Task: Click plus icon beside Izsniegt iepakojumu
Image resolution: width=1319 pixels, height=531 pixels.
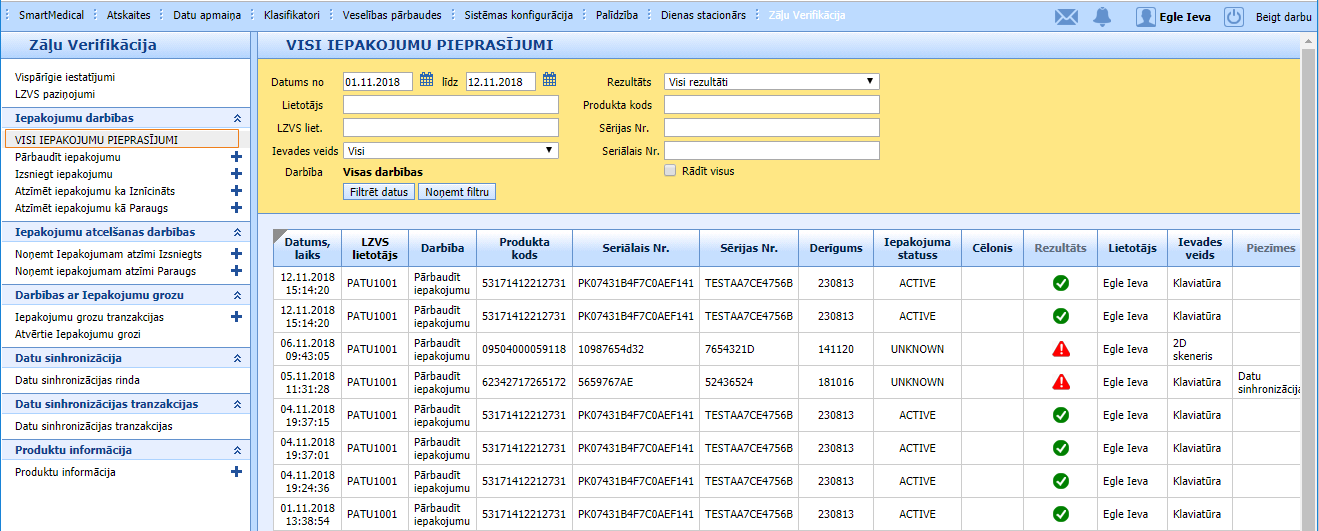Action: (237, 174)
